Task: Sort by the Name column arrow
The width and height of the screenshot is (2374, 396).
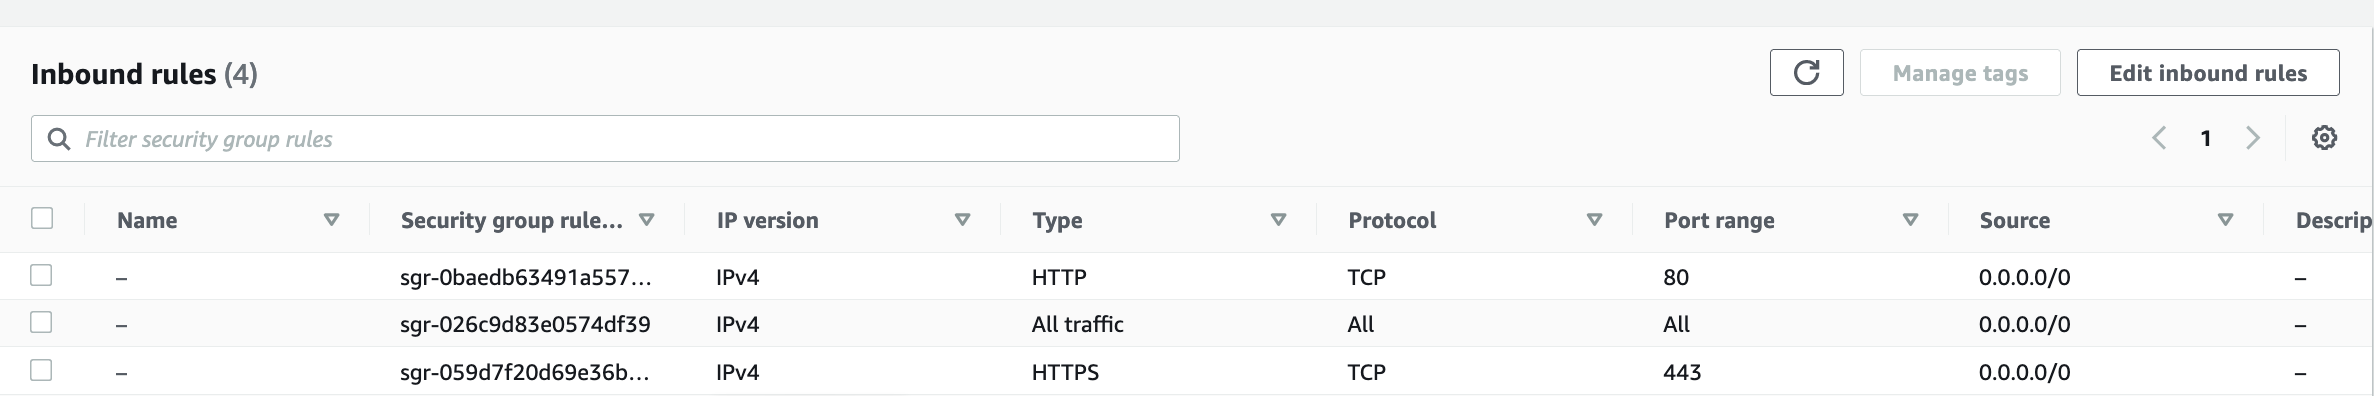Action: [331, 220]
